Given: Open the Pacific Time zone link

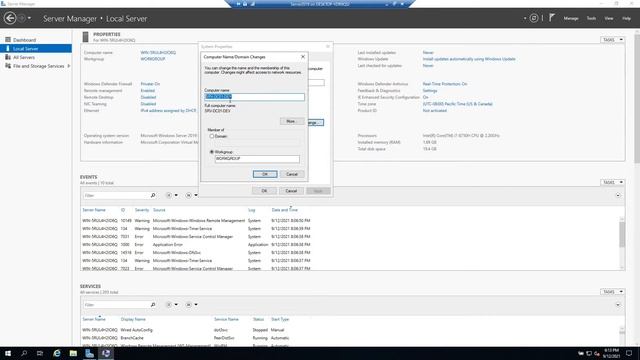Looking at the screenshot, I should coord(458,104).
